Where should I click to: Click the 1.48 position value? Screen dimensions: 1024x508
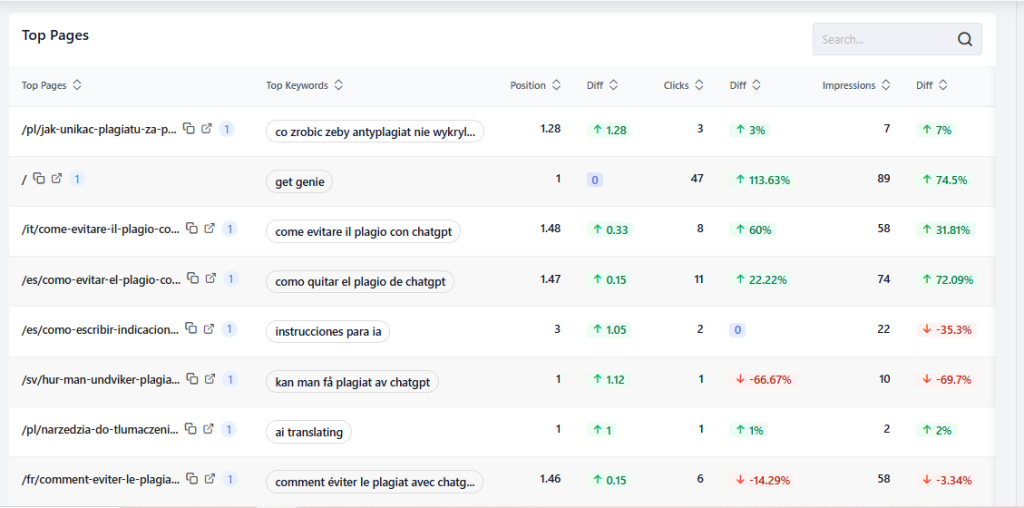click(x=551, y=229)
